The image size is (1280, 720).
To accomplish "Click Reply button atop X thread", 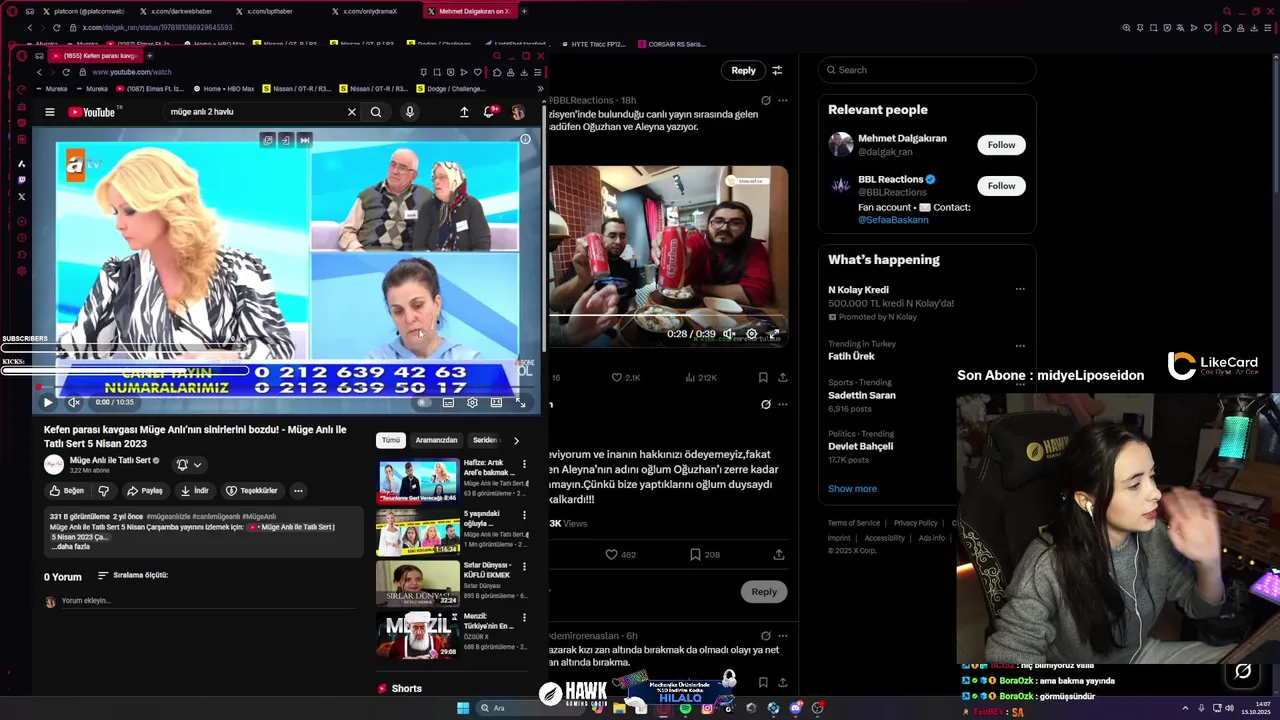I will point(743,70).
